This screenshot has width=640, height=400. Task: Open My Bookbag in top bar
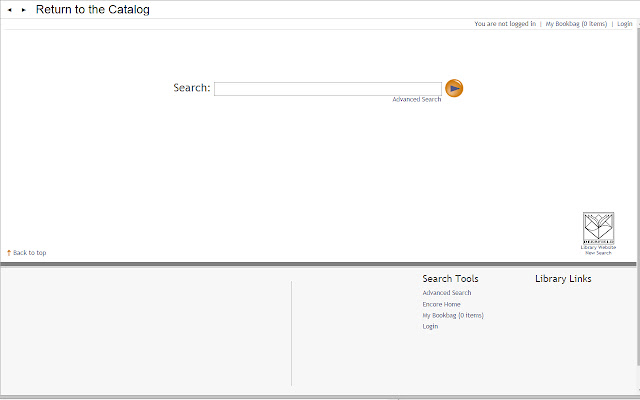(576, 24)
